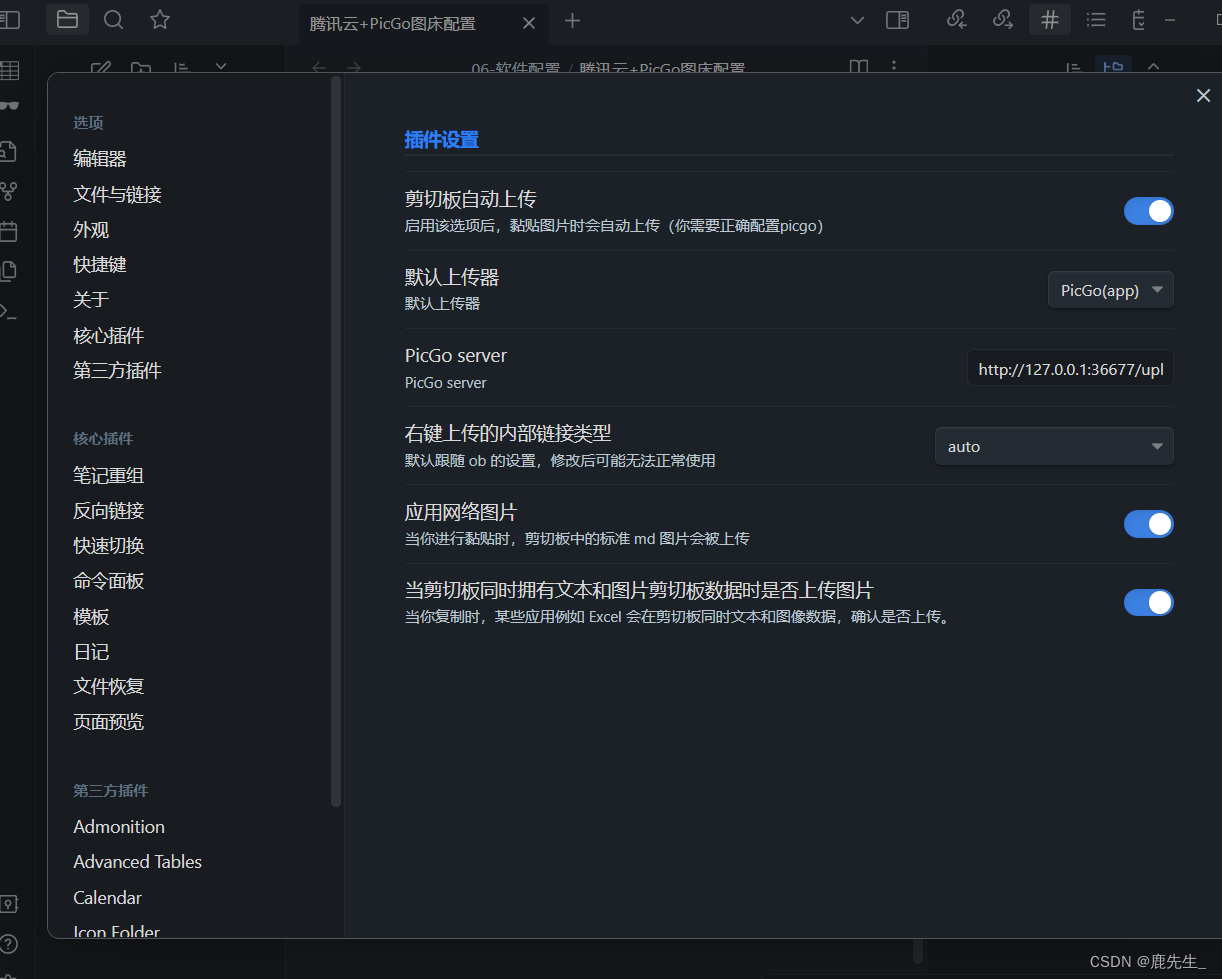Disable the 应用网络图片 toggle
This screenshot has width=1222, height=979.
click(1148, 524)
